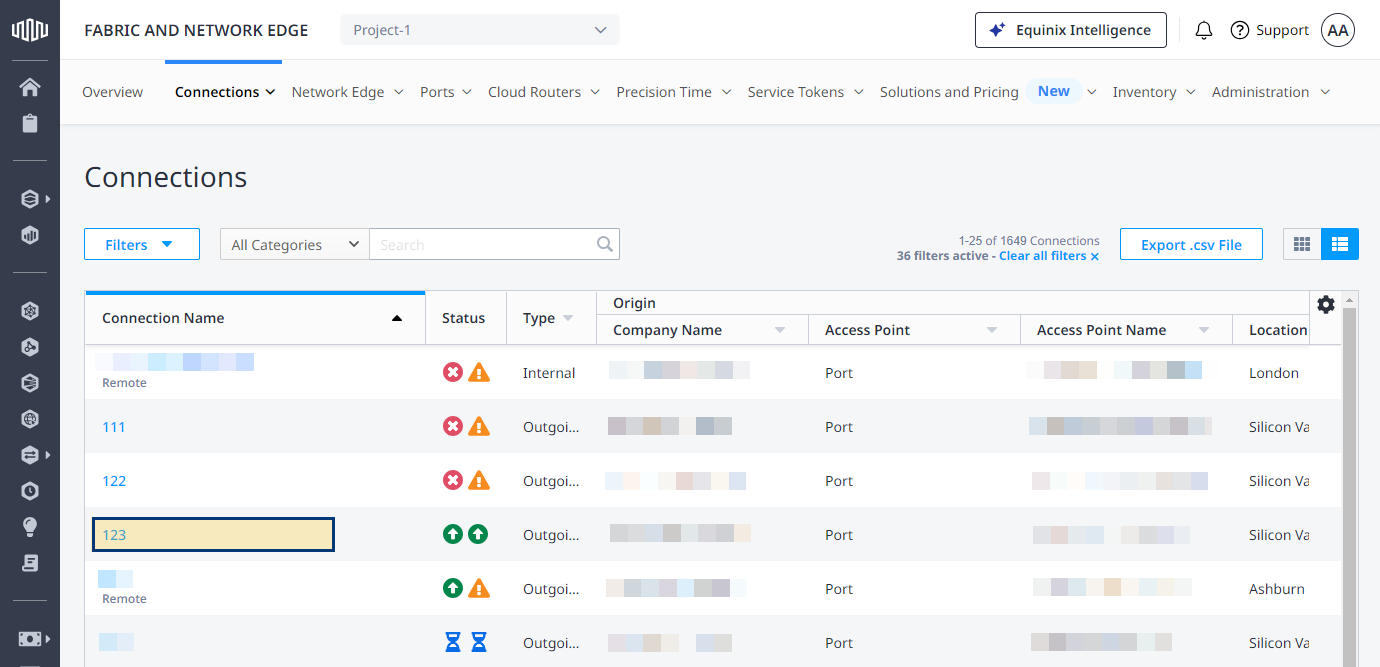Image resolution: width=1380 pixels, height=667 pixels.
Task: Click the first green up-arrow icon in row 123
Action: 453,535
